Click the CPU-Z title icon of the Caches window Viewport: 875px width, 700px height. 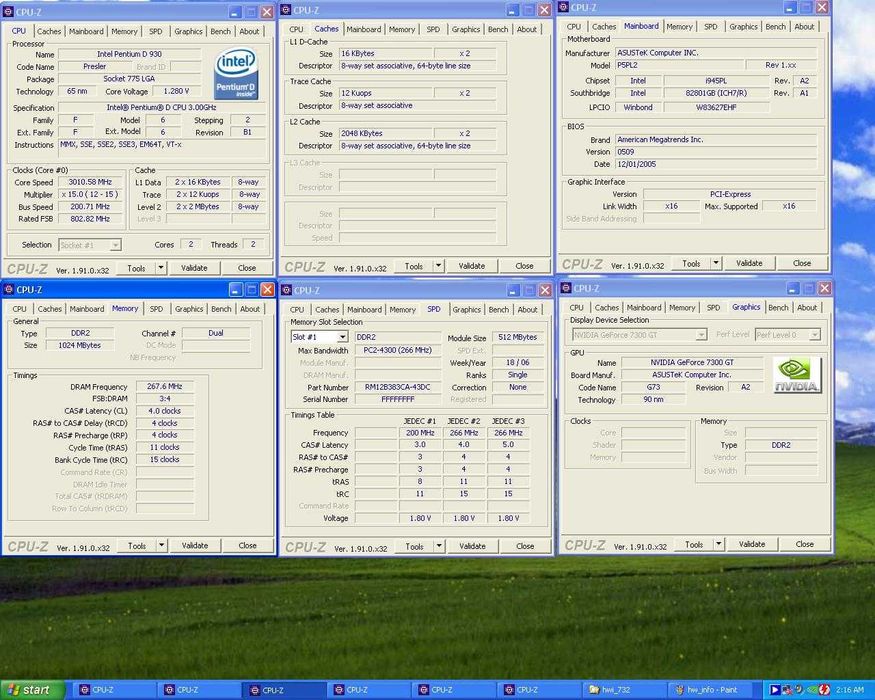pos(286,9)
